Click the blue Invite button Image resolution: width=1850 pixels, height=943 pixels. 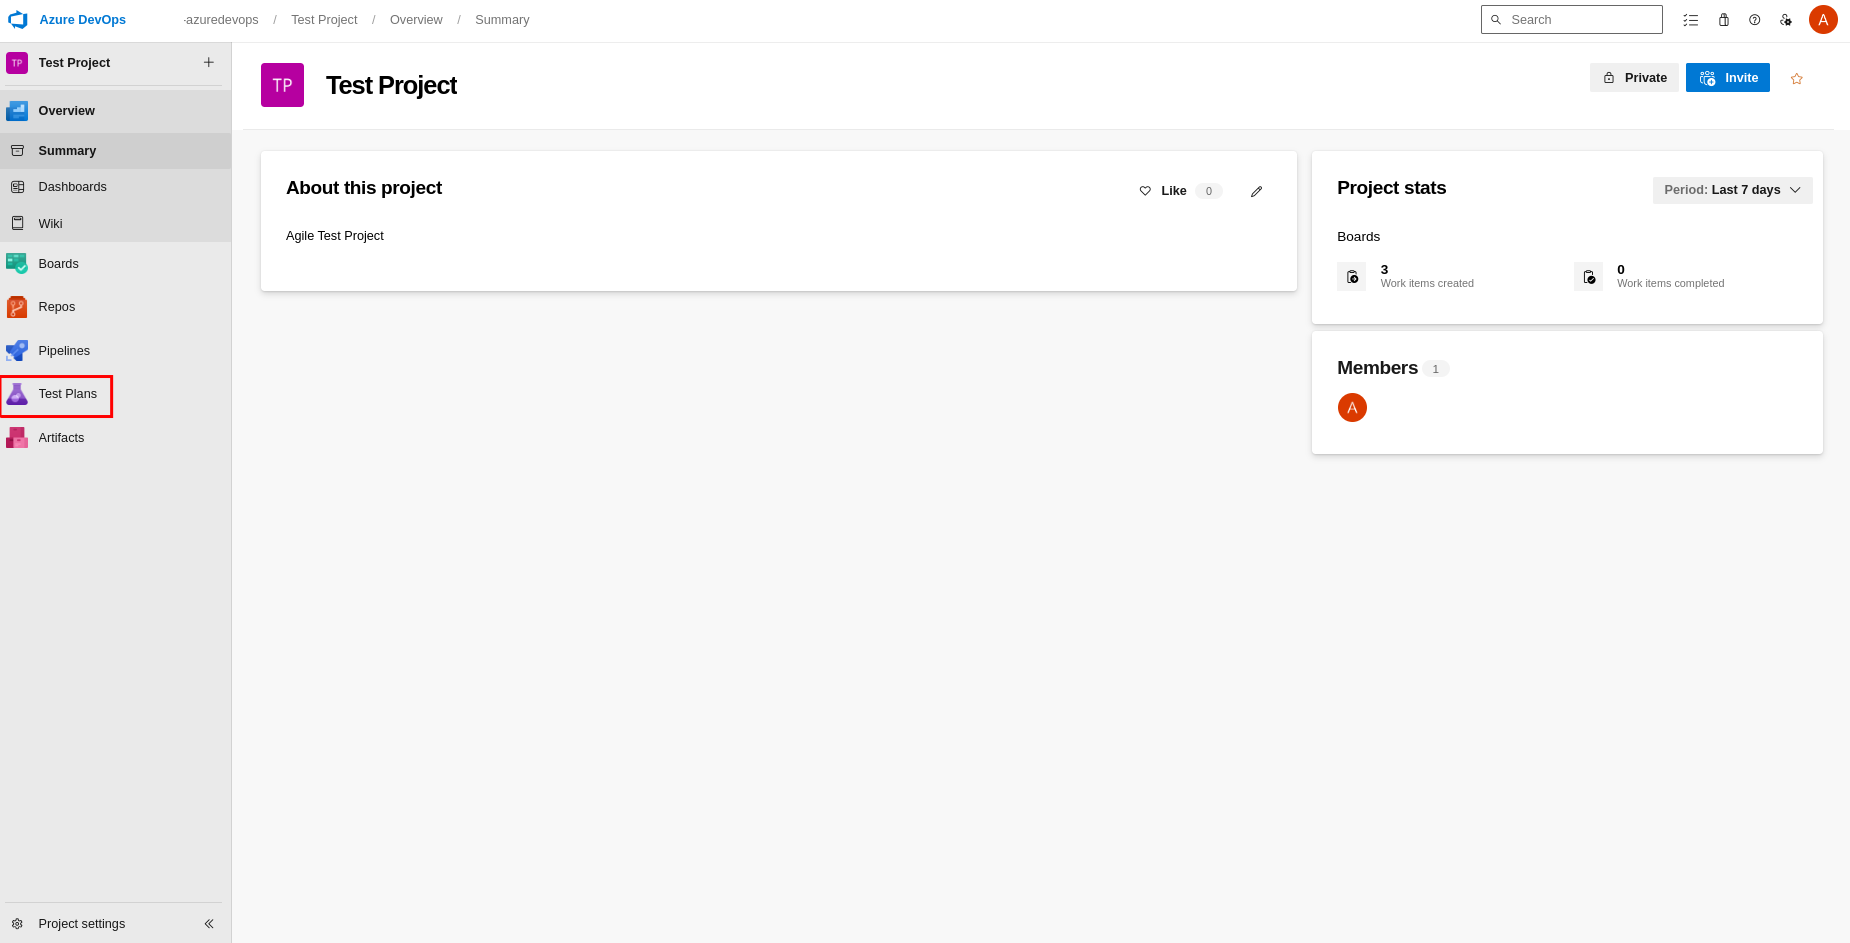(1728, 78)
